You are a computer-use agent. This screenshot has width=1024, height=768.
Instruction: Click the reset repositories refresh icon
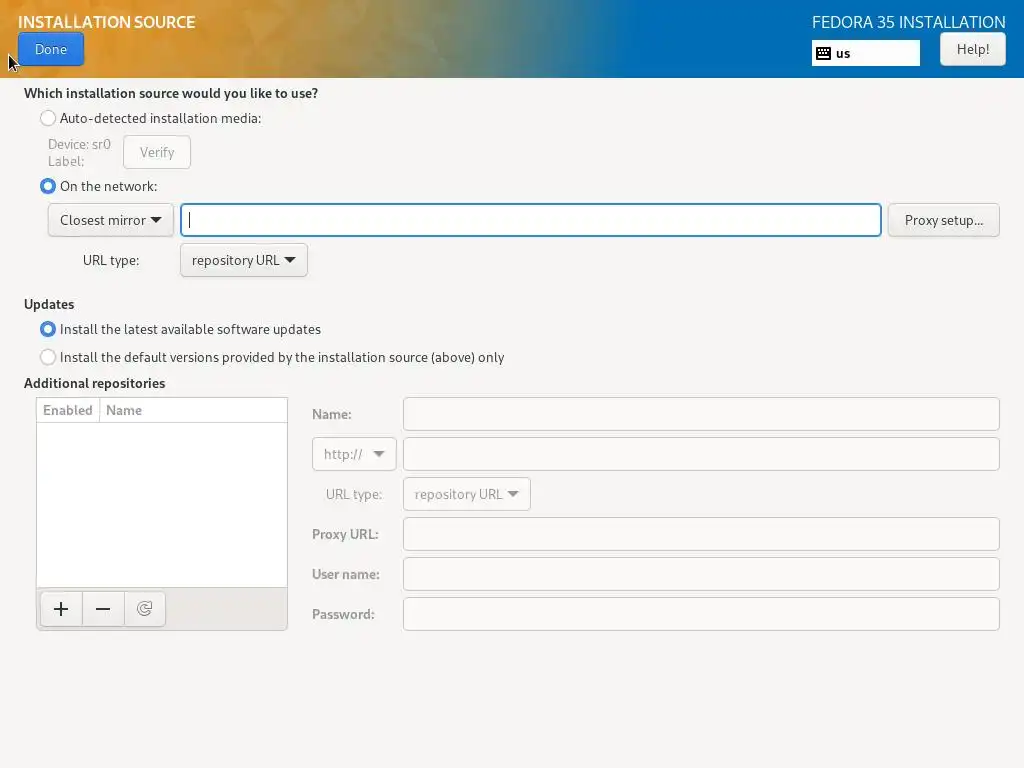coord(144,609)
